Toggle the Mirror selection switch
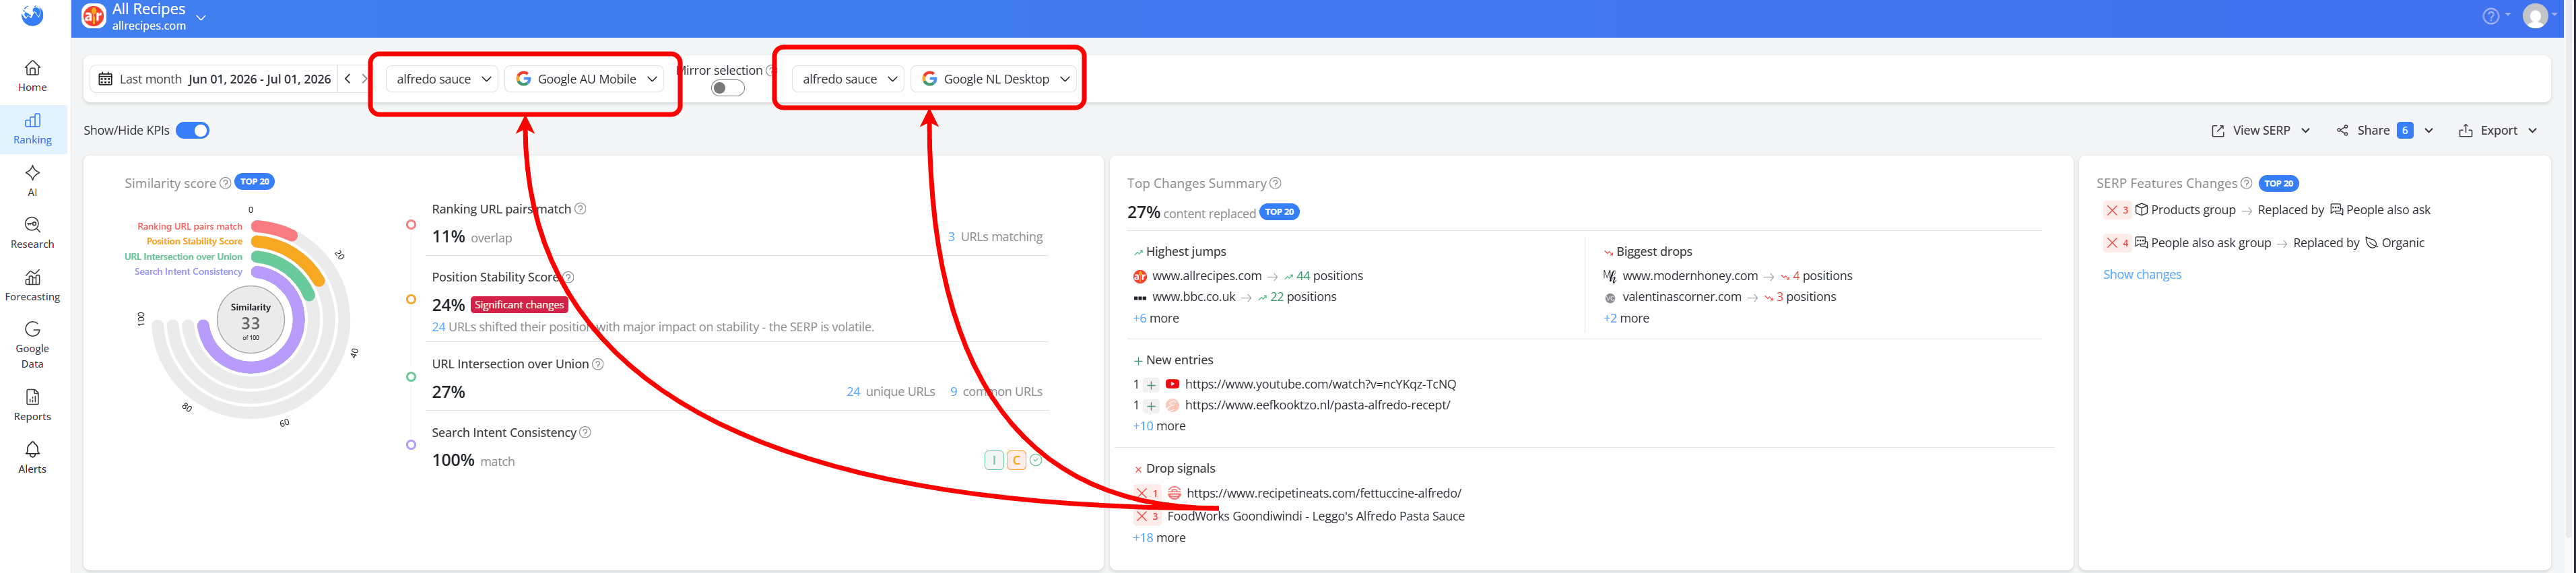Screen dimensions: 2576x573 pos(728,88)
